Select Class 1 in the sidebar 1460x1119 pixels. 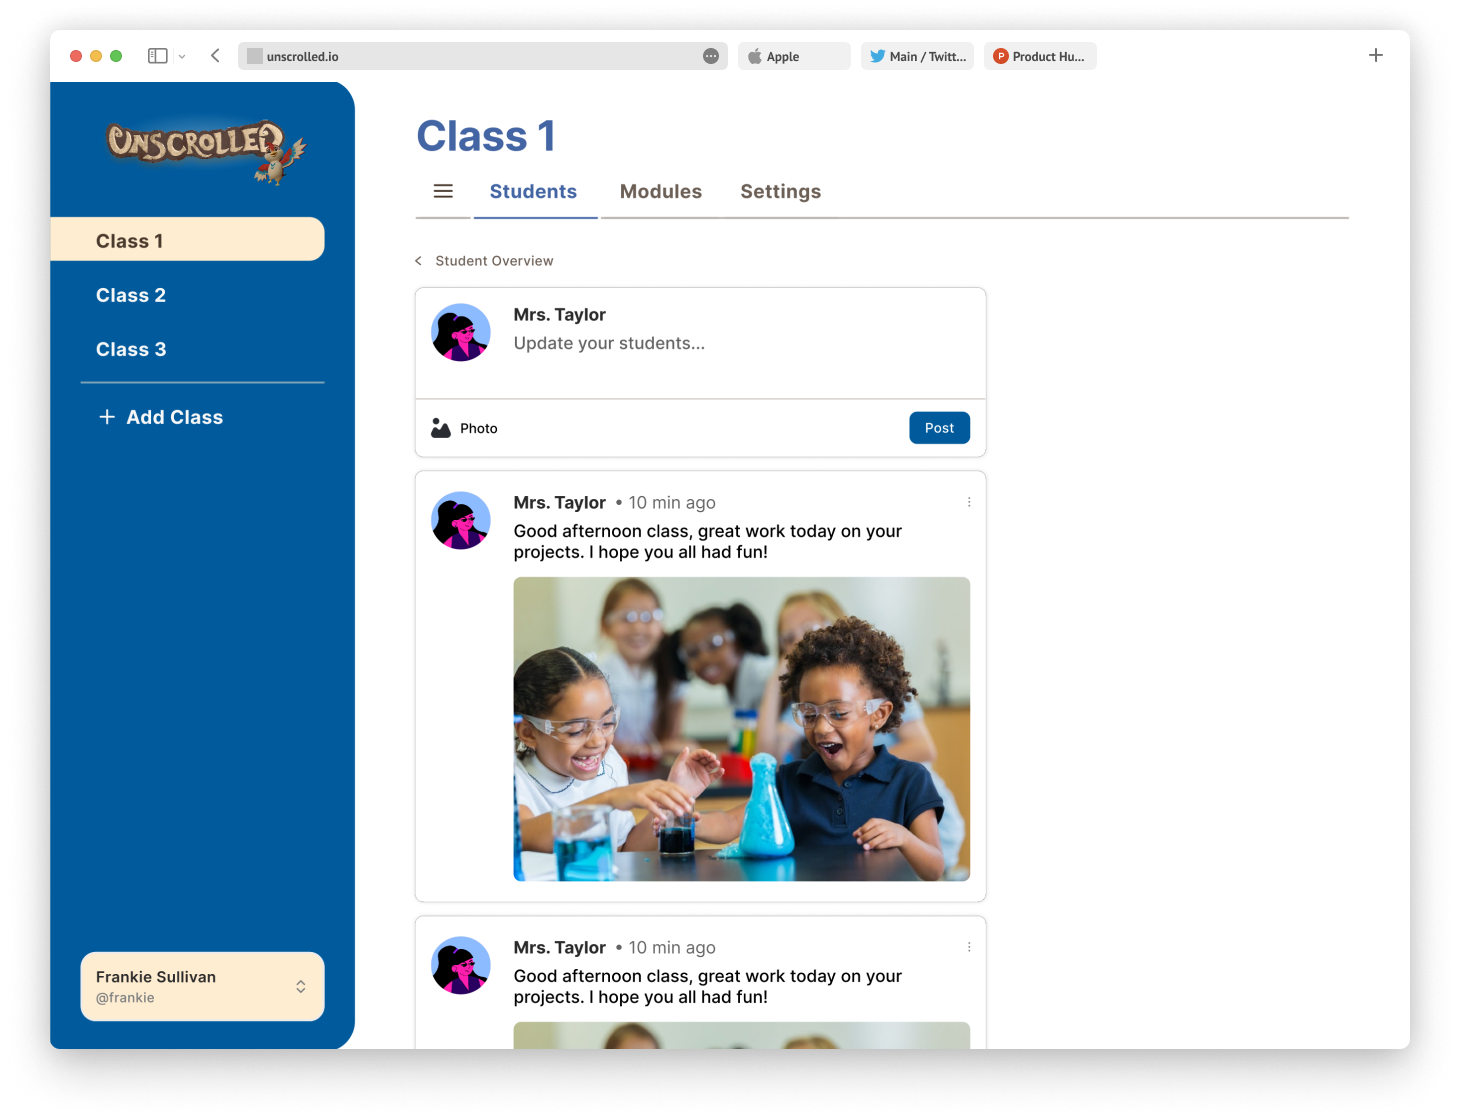tap(187, 240)
